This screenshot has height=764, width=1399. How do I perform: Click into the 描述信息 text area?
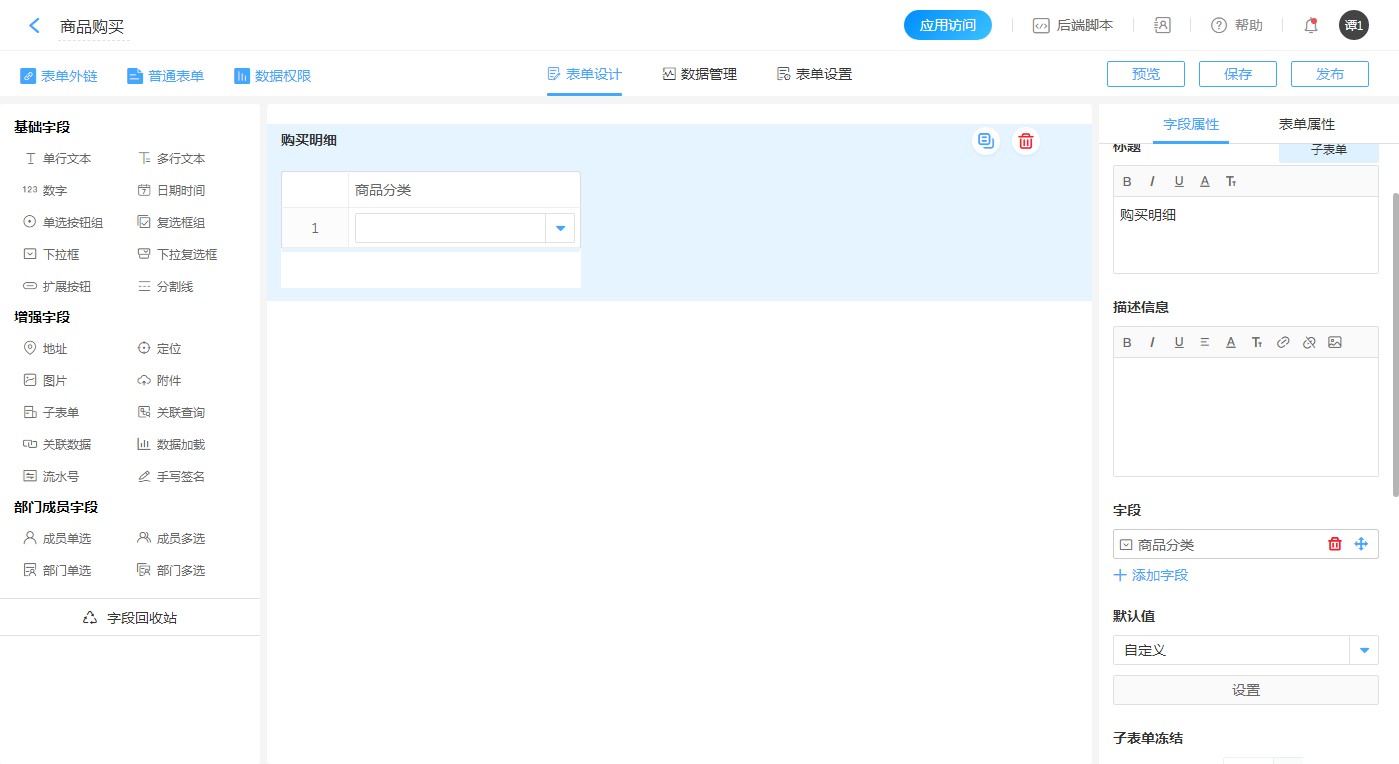[x=1245, y=415]
